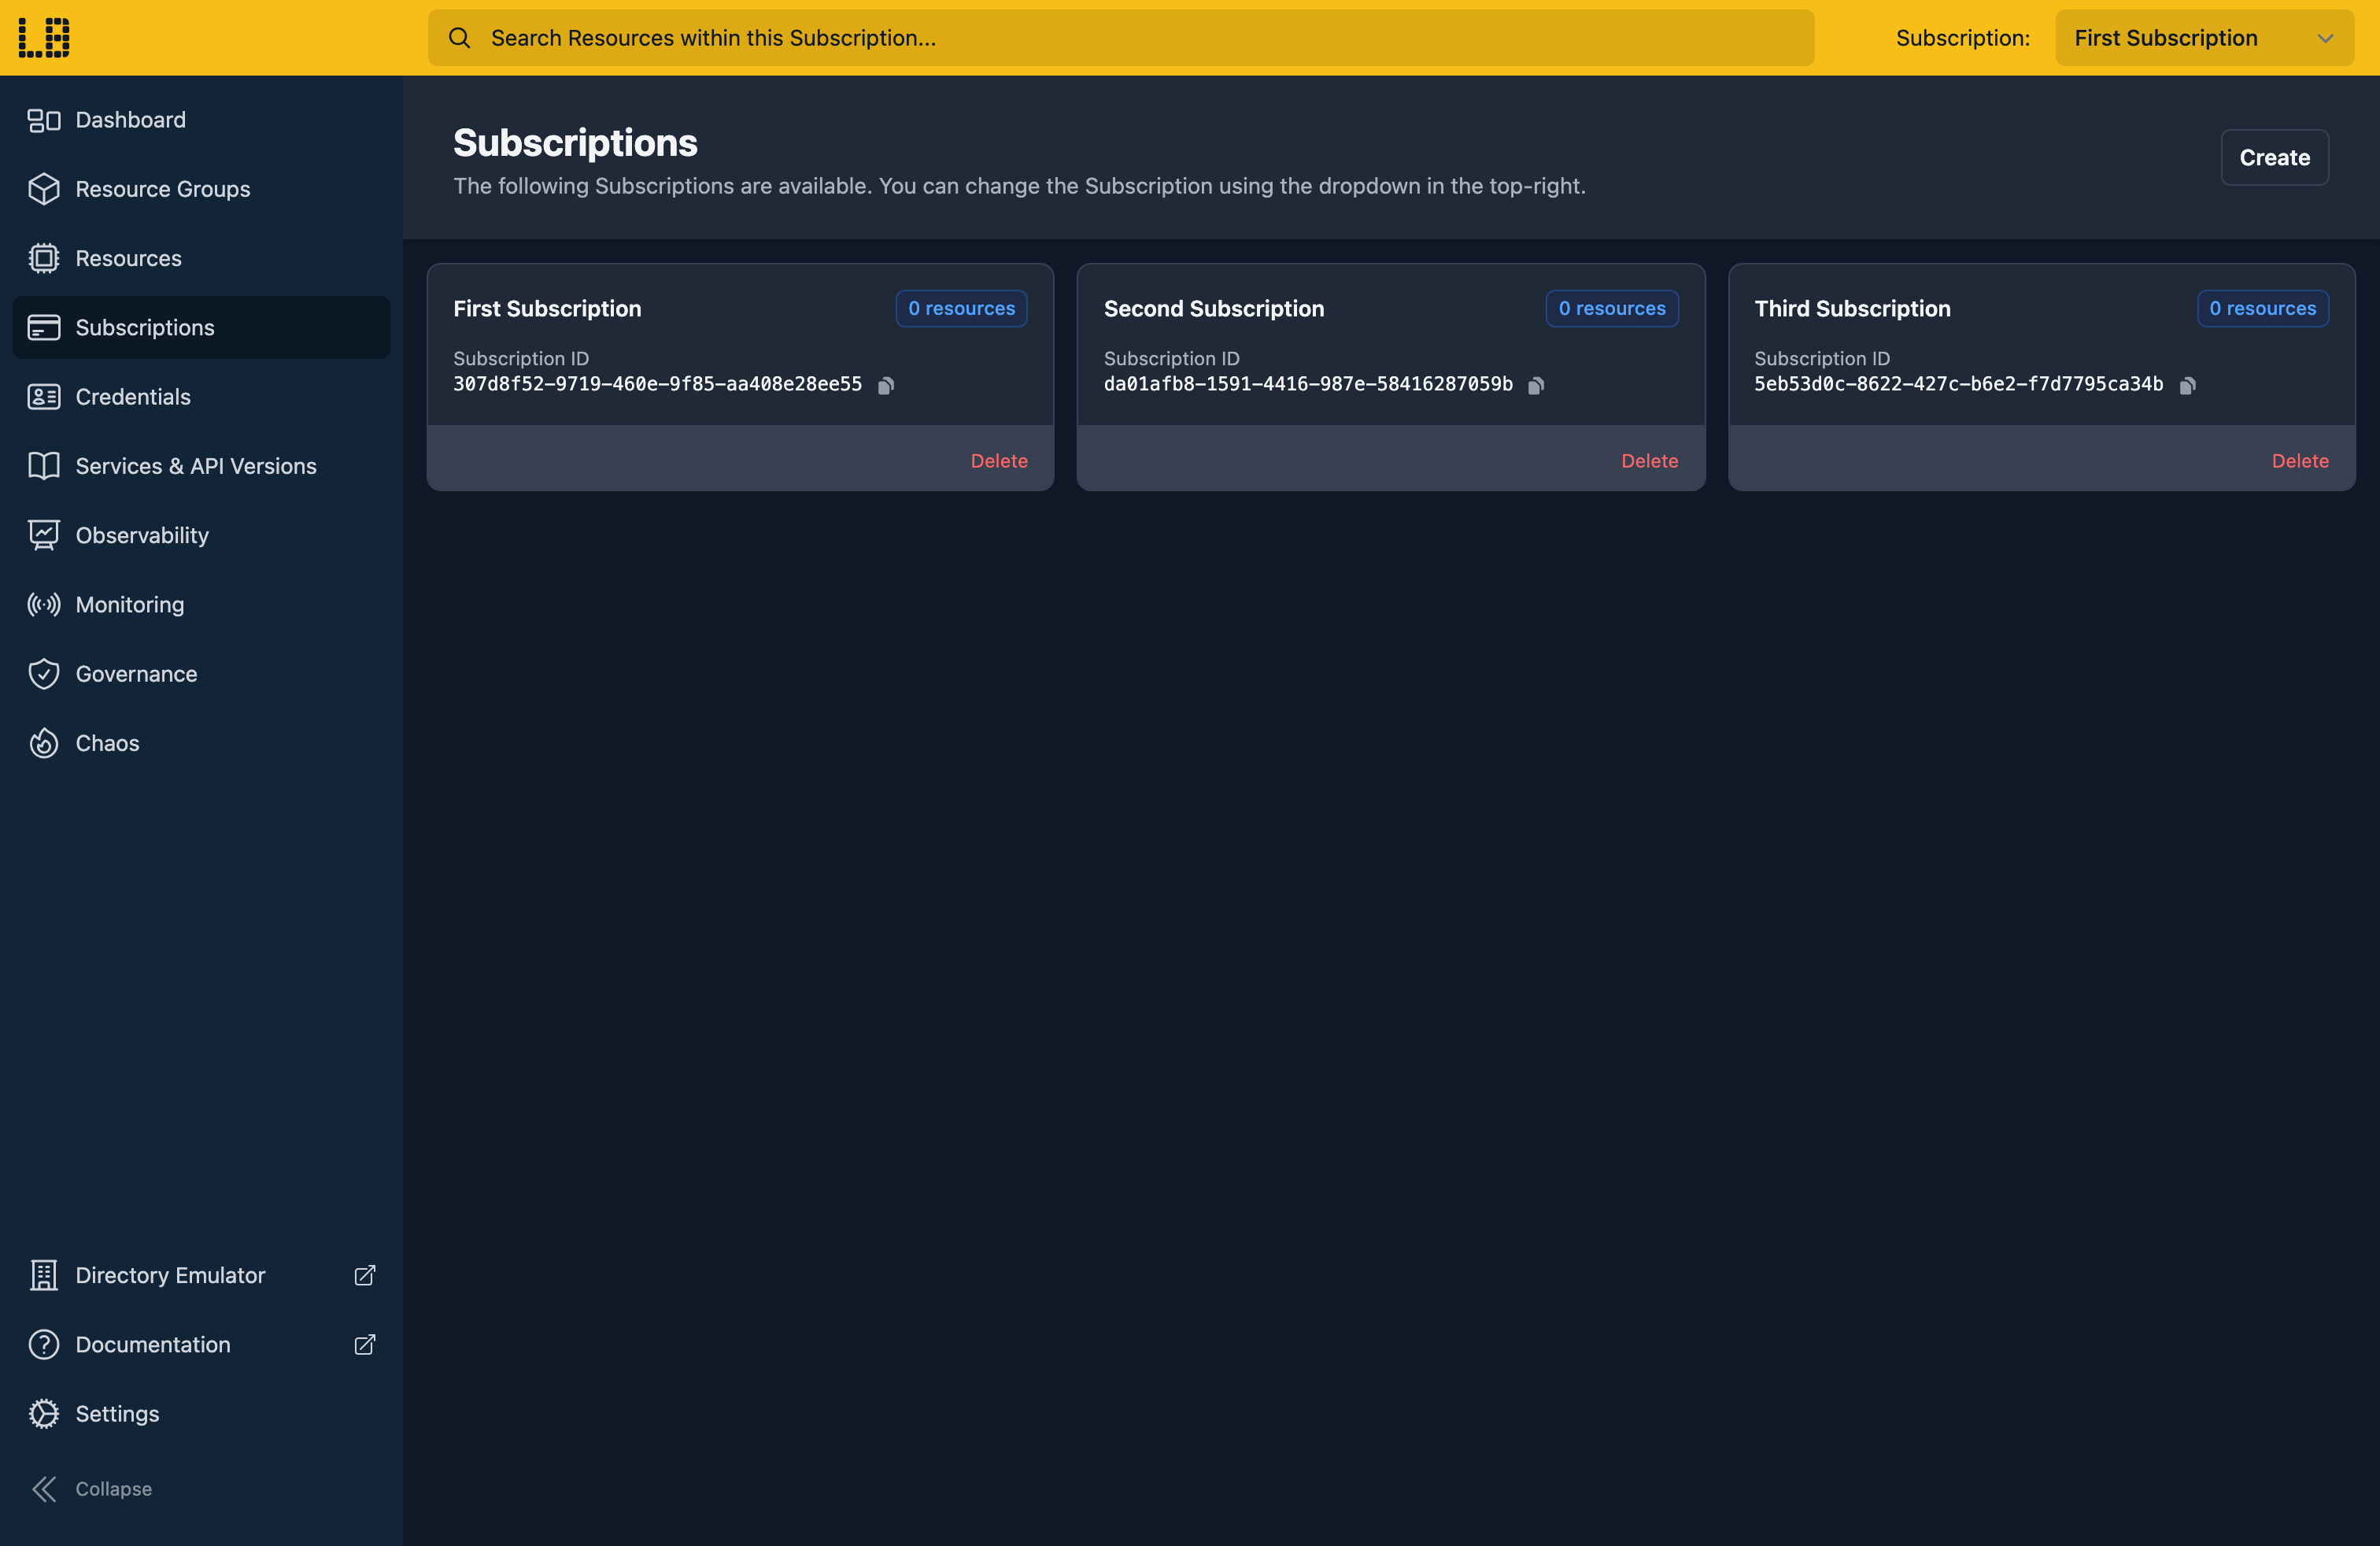Click the Third Subscription 0 resources badge
This screenshot has width=2380, height=1546.
2262,308
